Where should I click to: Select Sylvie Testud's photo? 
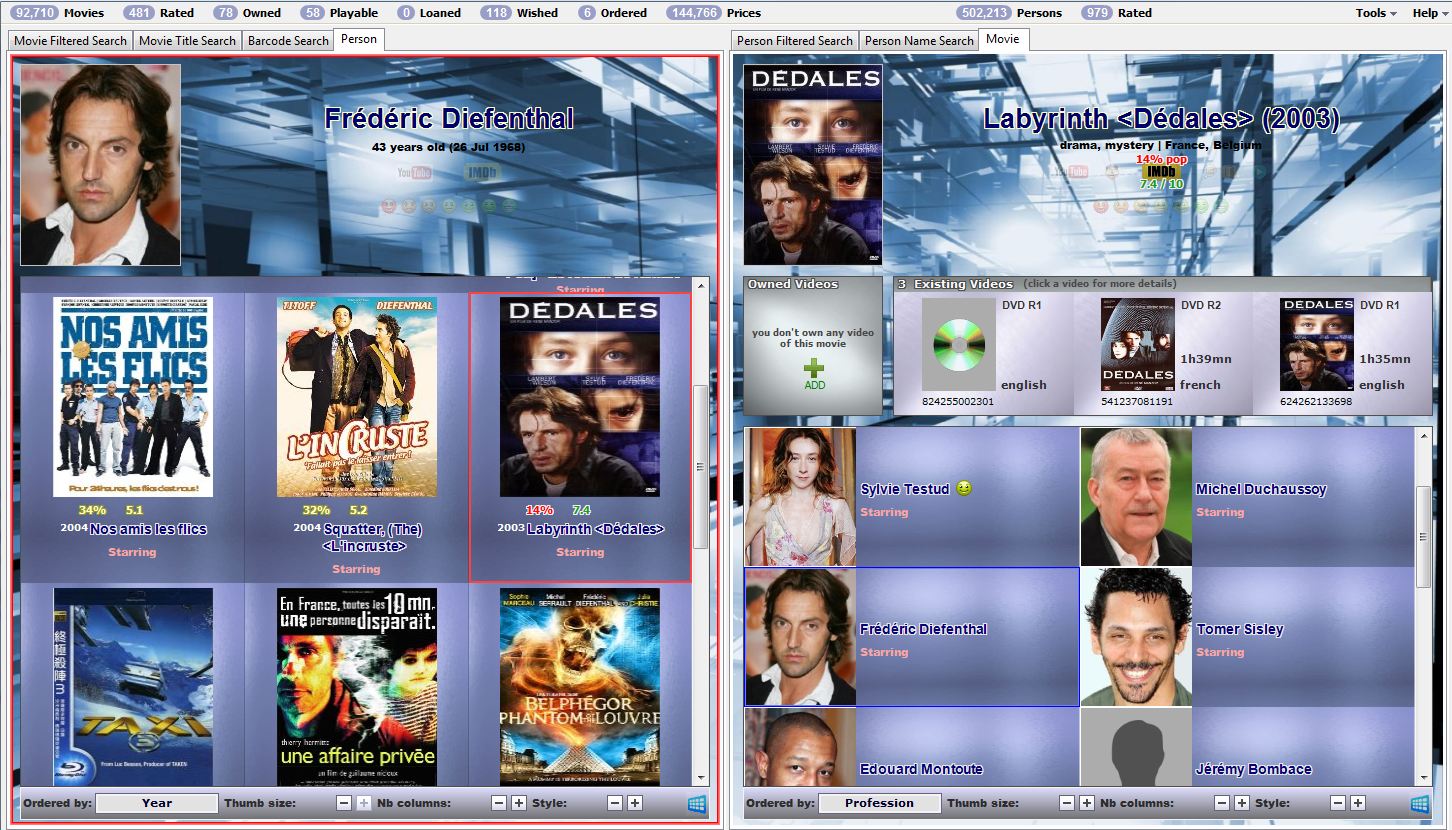click(800, 497)
